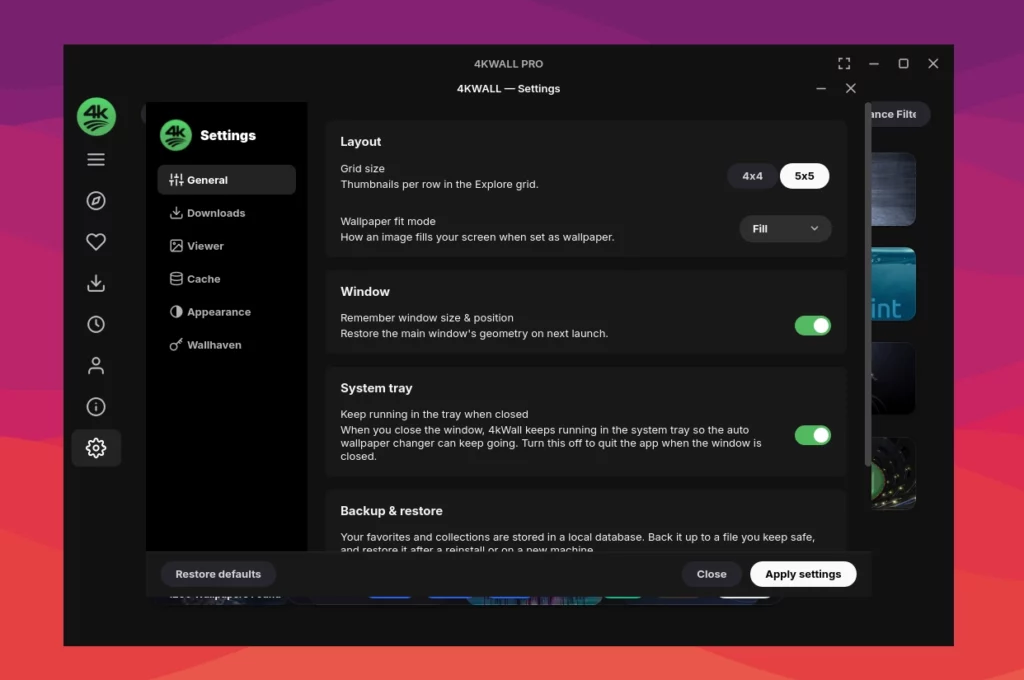Click the settings panel vertical scrollbar

(x=867, y=285)
